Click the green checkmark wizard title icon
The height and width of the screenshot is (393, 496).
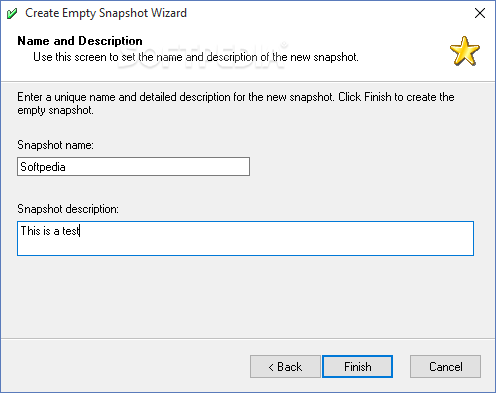(12, 14)
